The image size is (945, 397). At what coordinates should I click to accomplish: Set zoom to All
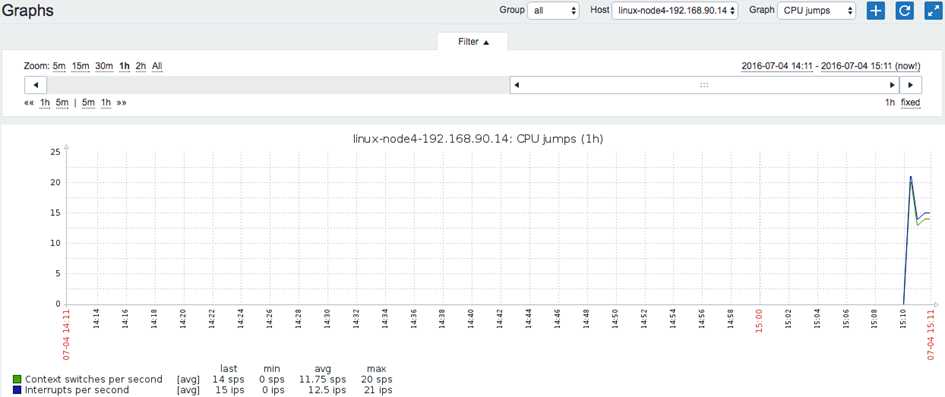157,66
